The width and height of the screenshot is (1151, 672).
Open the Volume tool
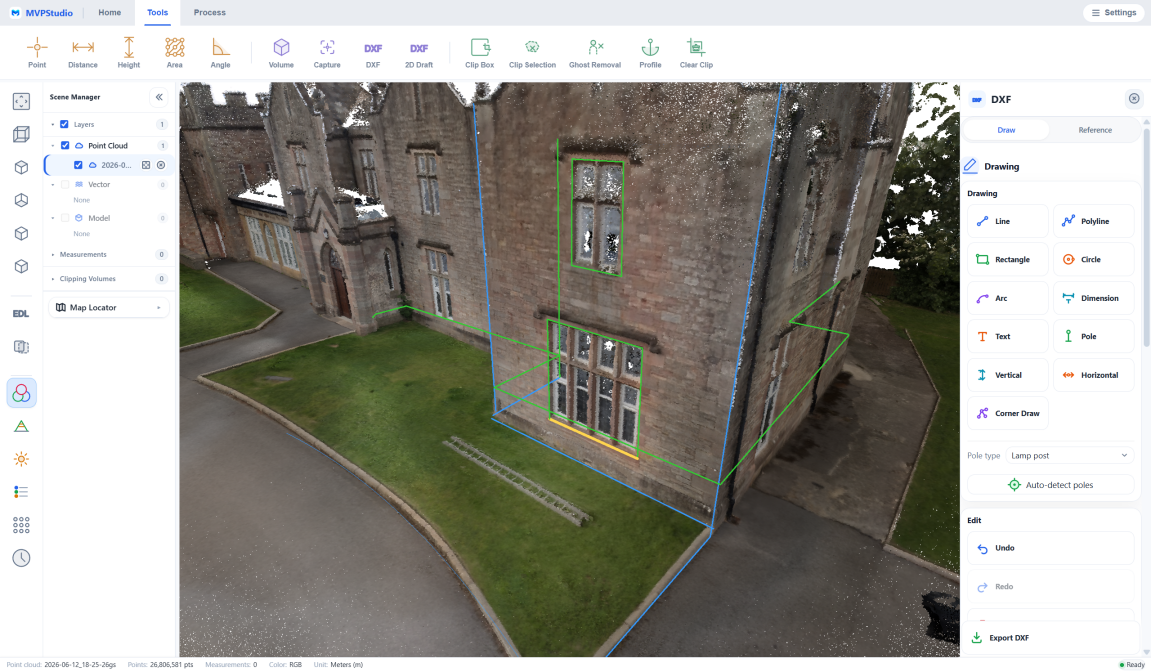click(281, 53)
